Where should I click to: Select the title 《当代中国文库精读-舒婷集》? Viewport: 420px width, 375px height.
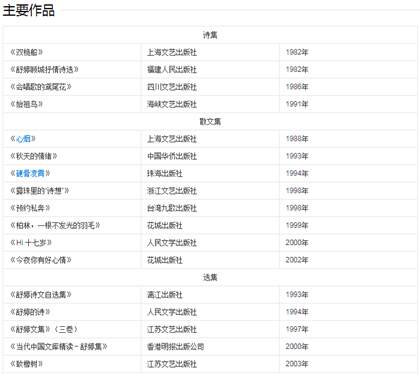click(59, 347)
